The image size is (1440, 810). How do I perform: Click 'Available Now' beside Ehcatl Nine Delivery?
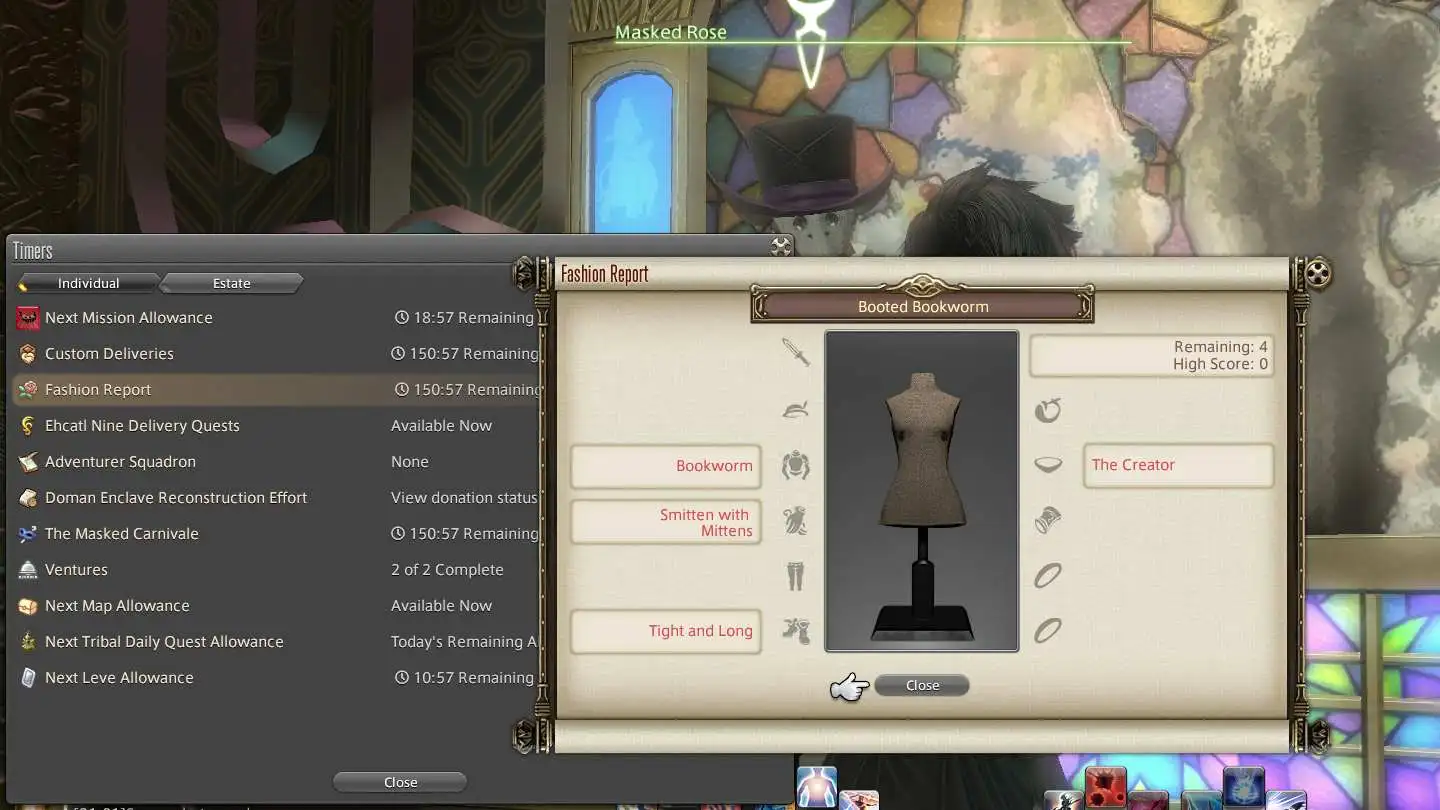point(441,426)
